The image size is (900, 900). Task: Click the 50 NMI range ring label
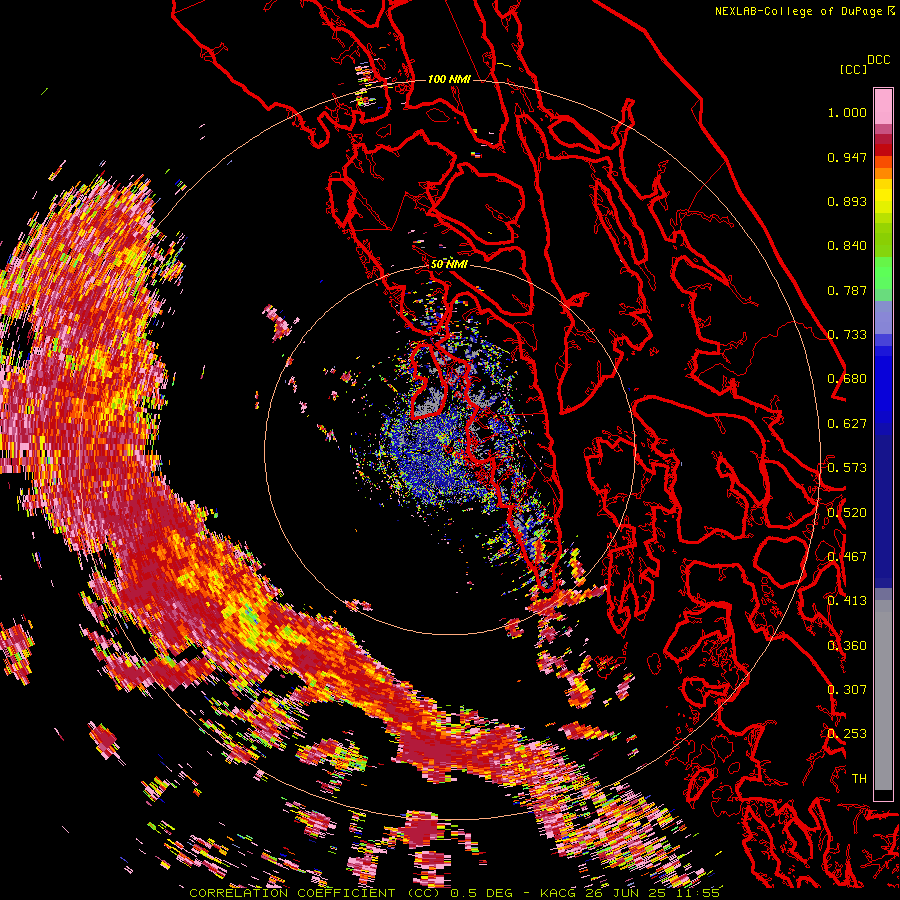449,265
